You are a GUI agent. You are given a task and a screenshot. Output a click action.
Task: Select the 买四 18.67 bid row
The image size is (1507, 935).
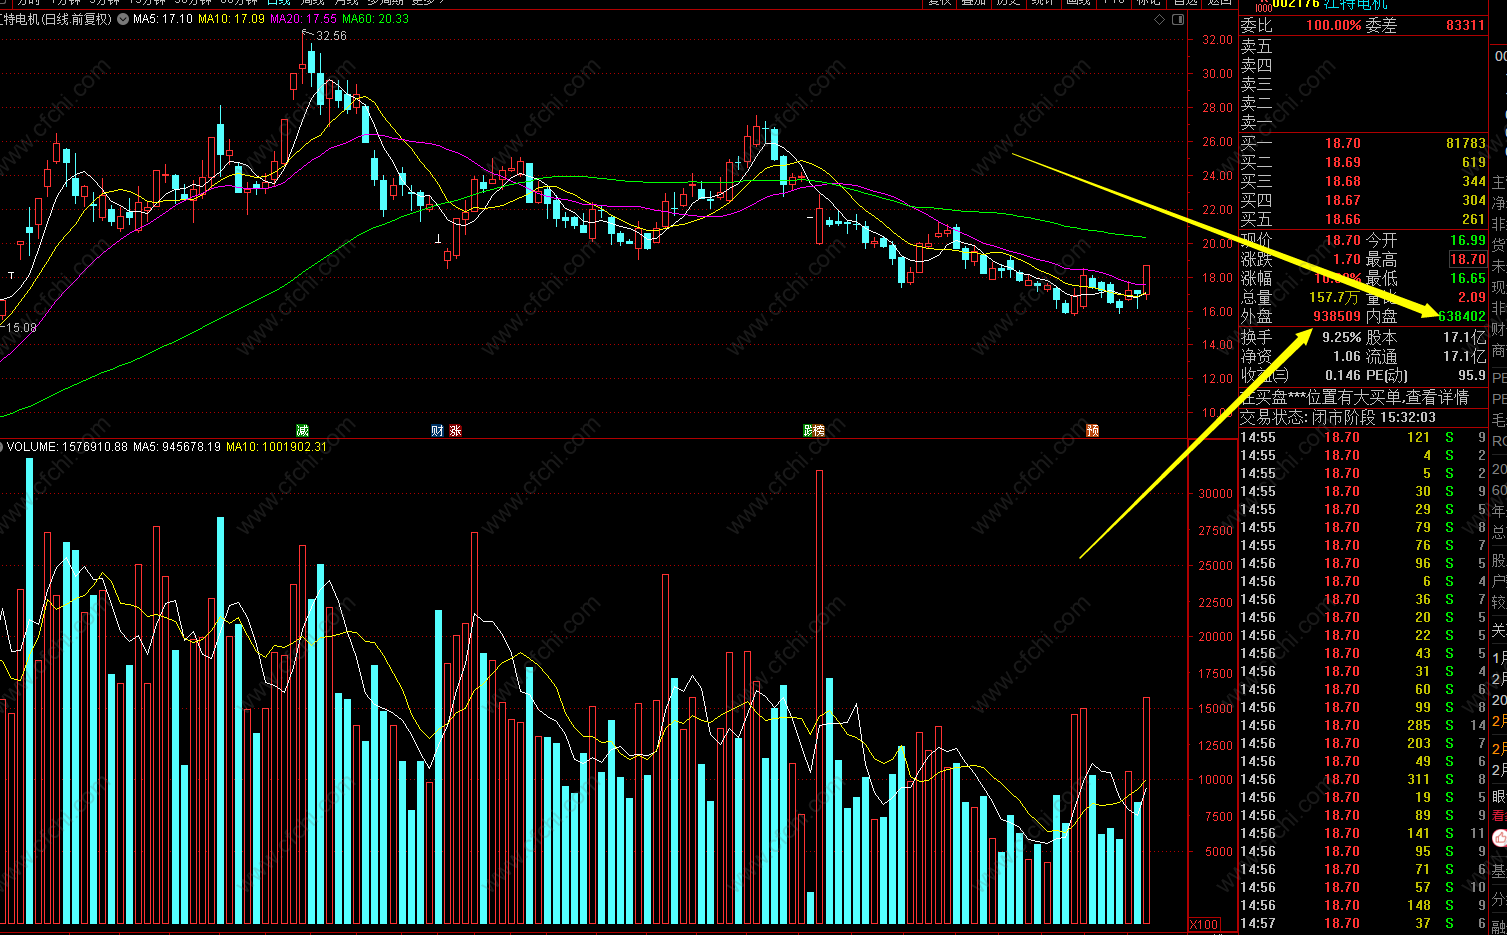tap(1363, 200)
